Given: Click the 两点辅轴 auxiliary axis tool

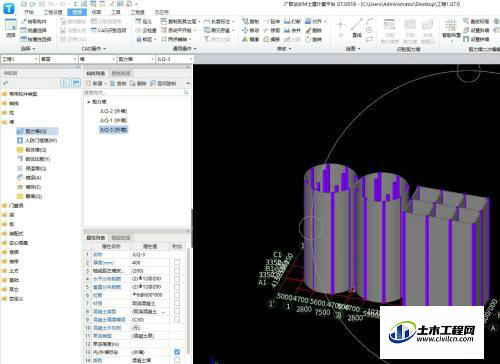Looking at the screenshot, I should (x=176, y=39).
